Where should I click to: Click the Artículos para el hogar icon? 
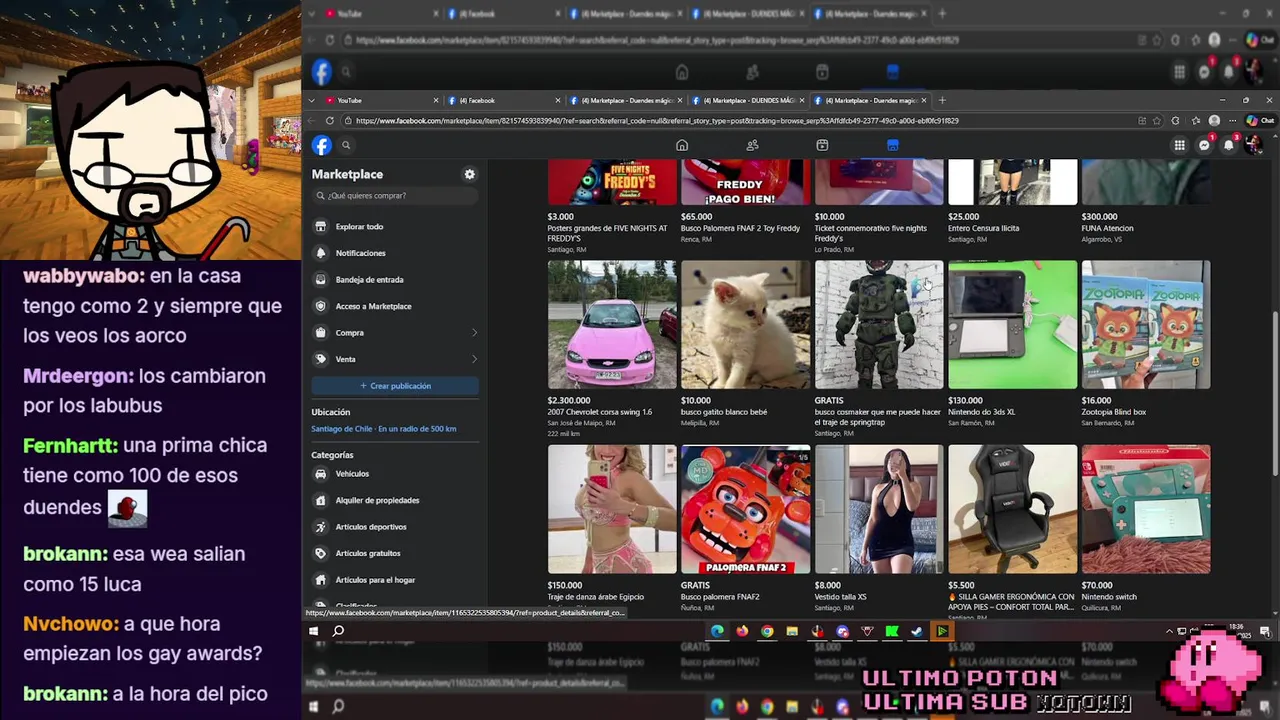coord(320,580)
